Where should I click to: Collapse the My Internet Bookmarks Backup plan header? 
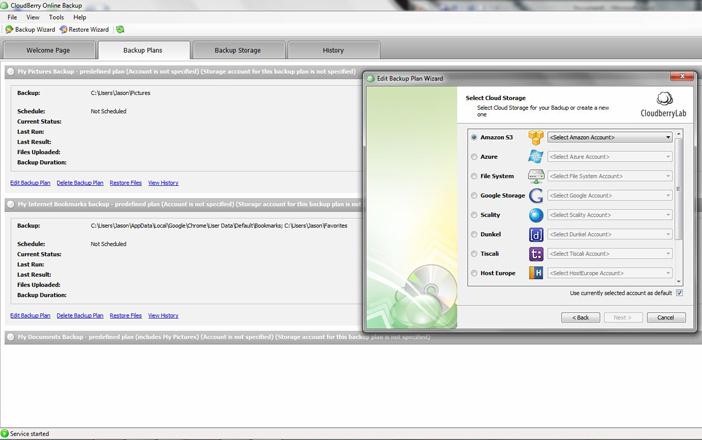(x=11, y=204)
